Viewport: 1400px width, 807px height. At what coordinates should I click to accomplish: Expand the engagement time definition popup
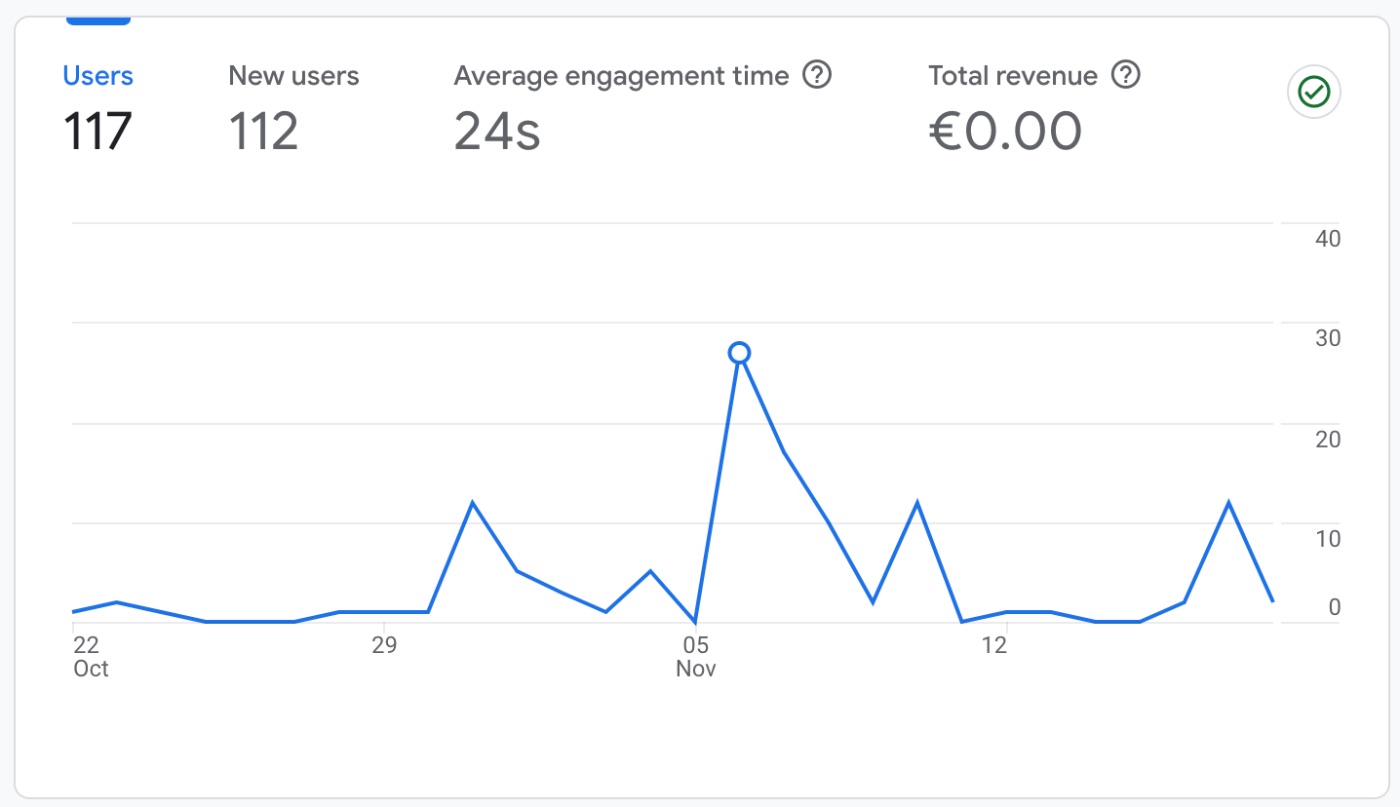pyautogui.click(x=816, y=75)
